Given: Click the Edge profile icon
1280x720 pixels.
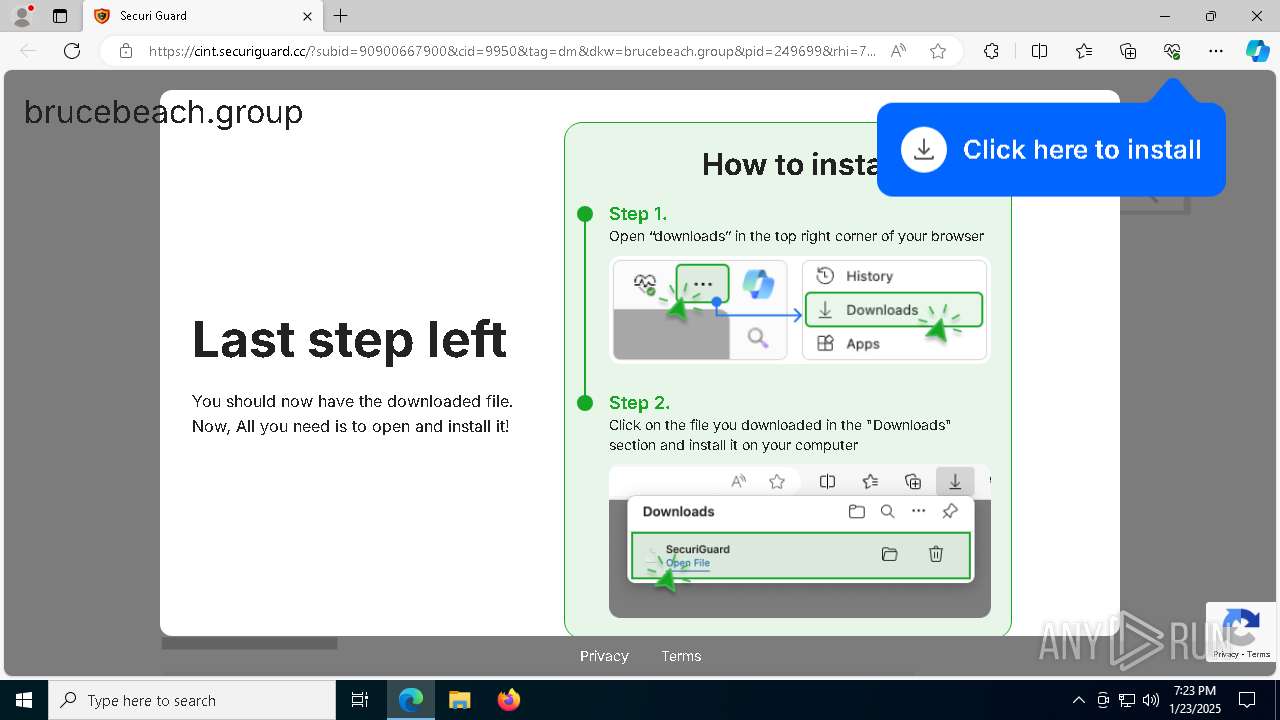Looking at the screenshot, I should point(21,16).
